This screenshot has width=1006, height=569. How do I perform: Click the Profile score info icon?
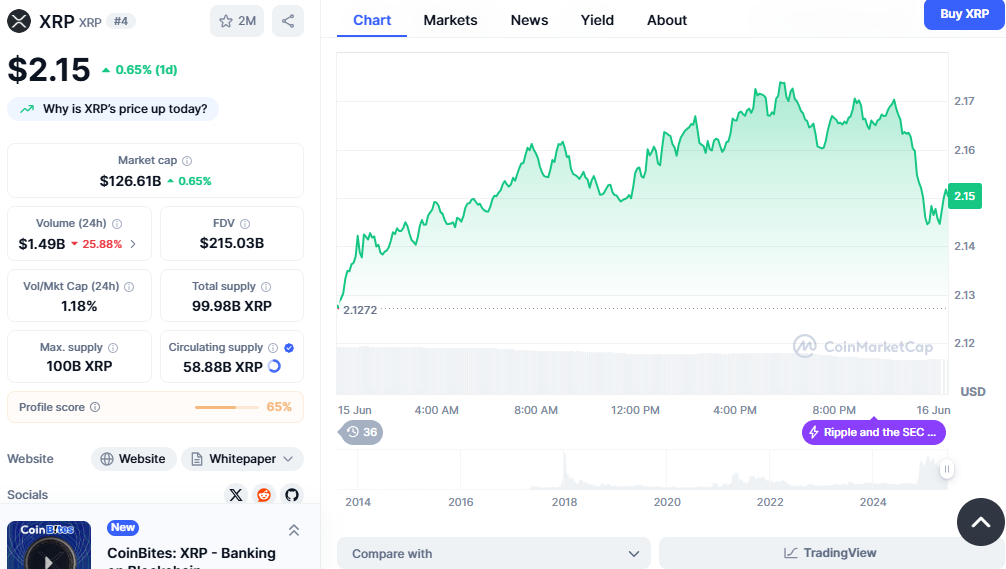point(95,407)
